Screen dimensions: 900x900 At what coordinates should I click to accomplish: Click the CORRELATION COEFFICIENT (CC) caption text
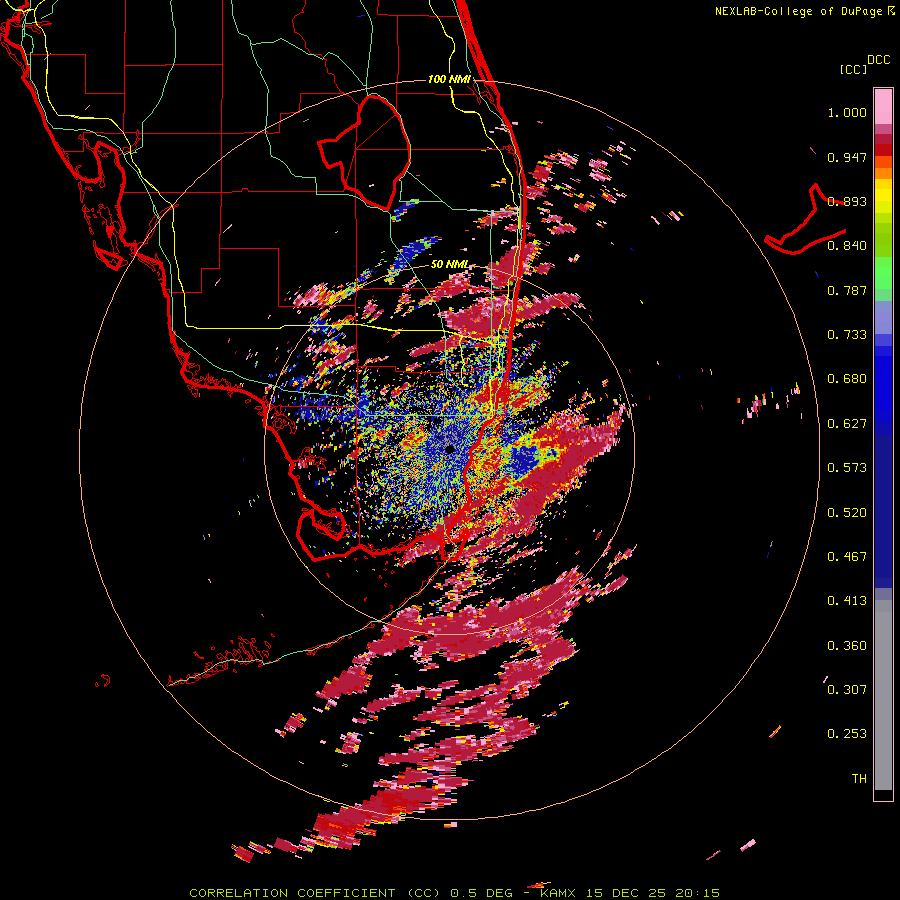(x=315, y=893)
